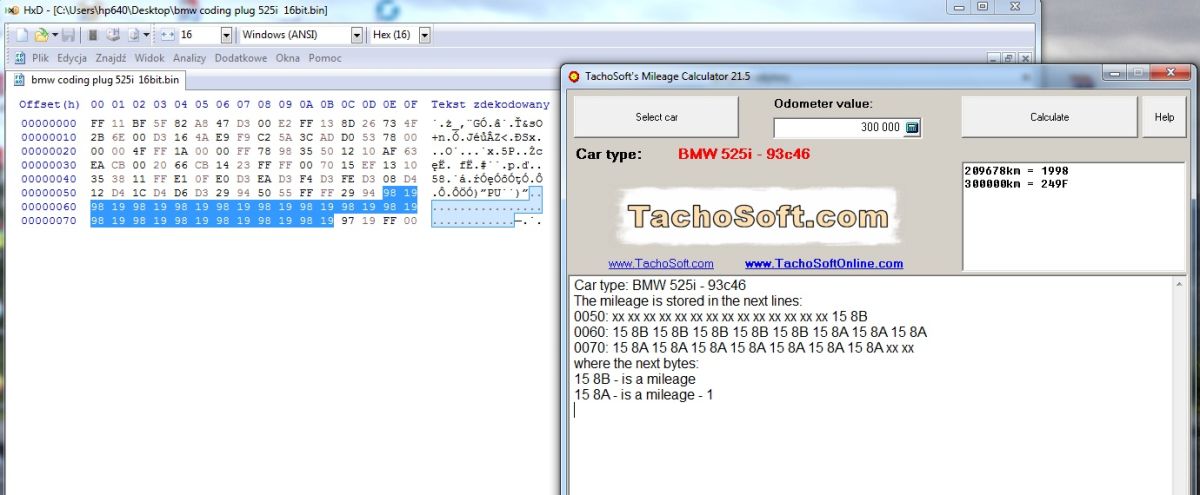Open the Edycja menu
The image size is (1200, 495).
pos(72,58)
